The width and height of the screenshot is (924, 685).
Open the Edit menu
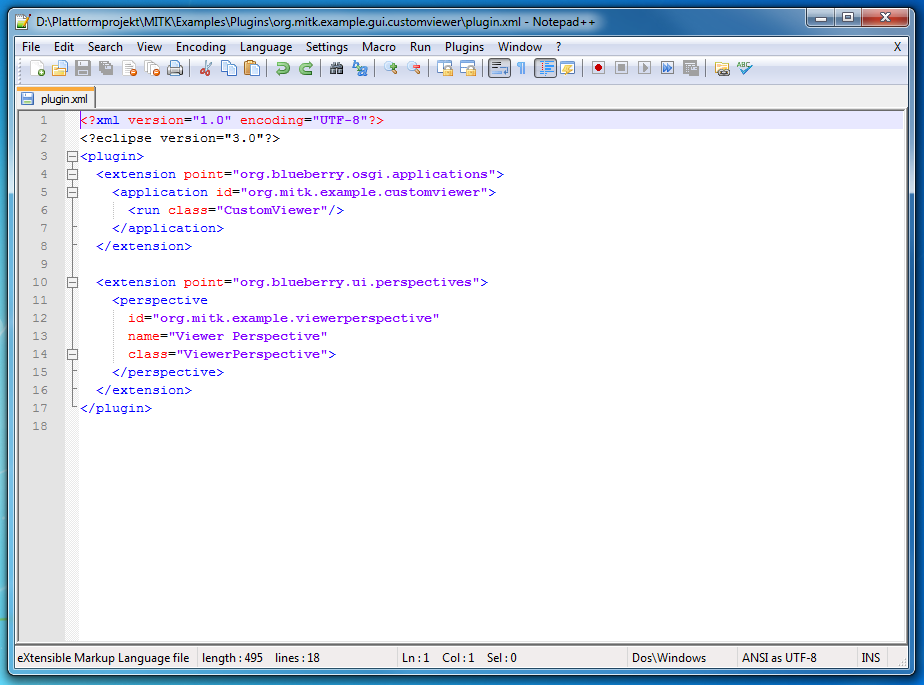coord(64,47)
